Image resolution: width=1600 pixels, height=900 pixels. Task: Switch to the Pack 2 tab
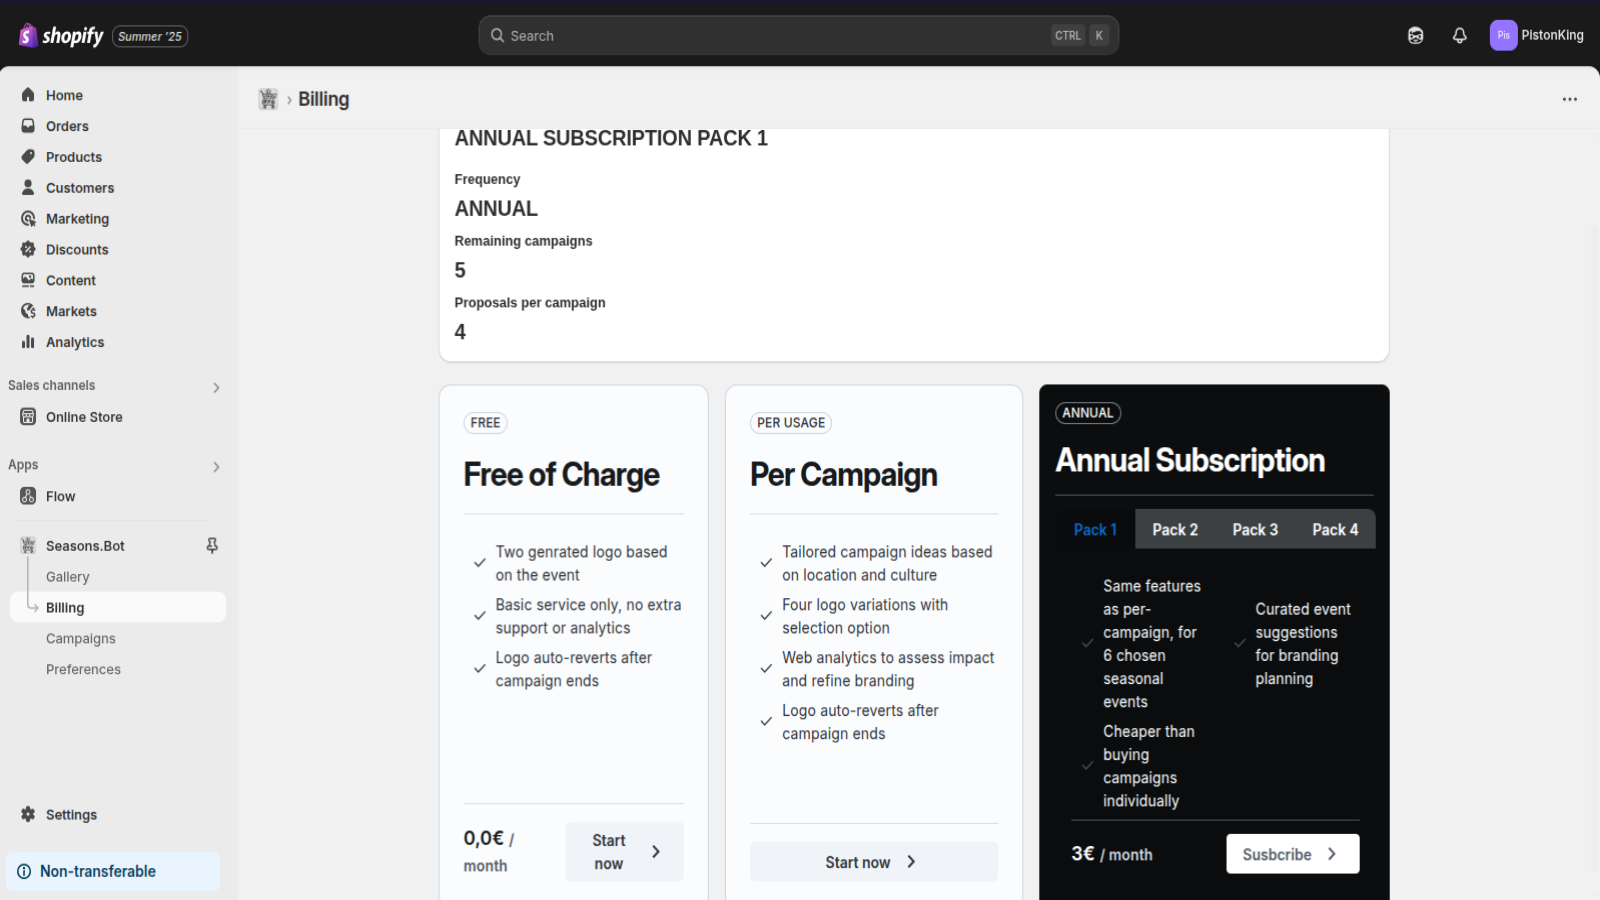(x=1174, y=530)
